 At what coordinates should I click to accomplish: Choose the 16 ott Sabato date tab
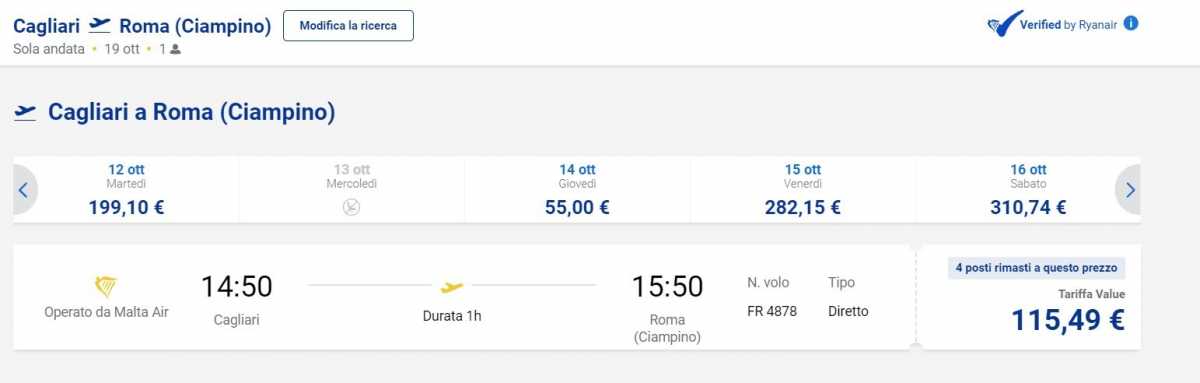[x=1028, y=189]
